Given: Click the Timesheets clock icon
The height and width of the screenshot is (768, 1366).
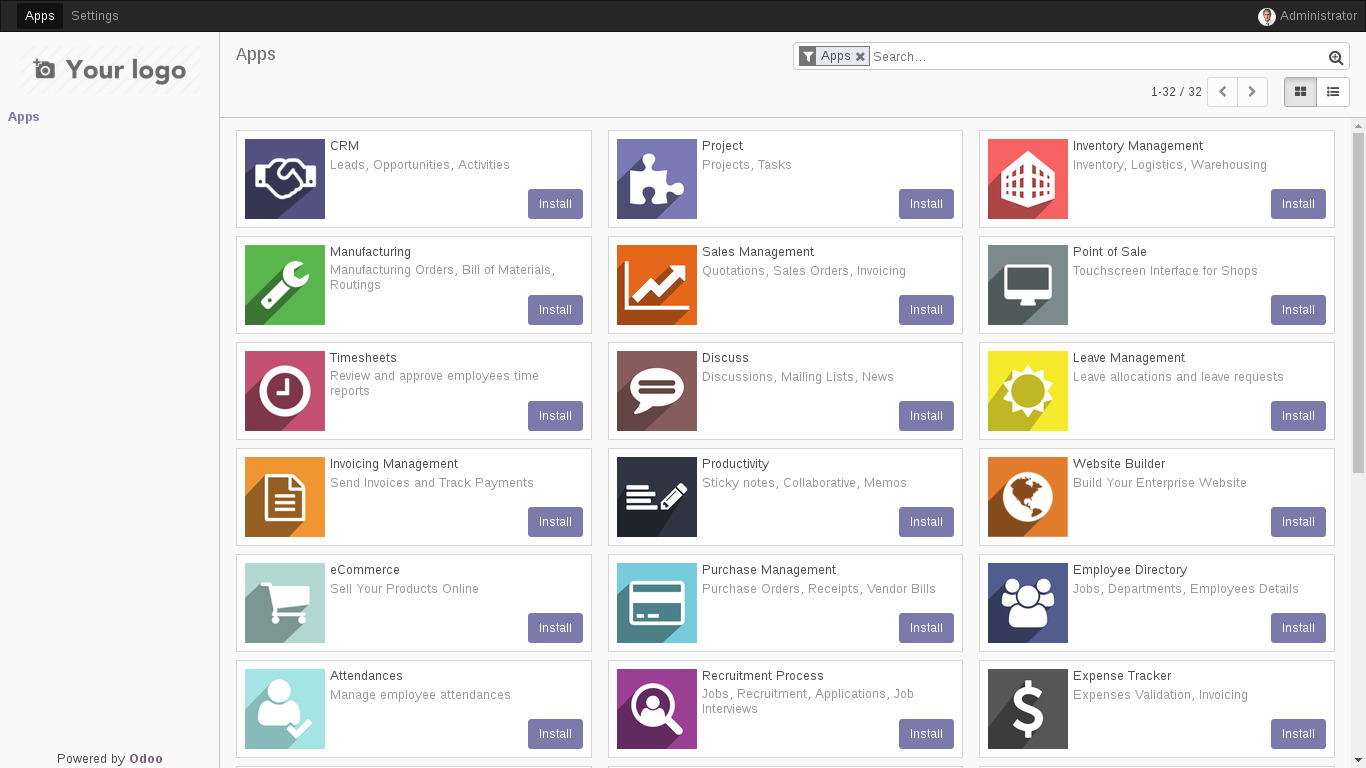Looking at the screenshot, I should pyautogui.click(x=284, y=391).
